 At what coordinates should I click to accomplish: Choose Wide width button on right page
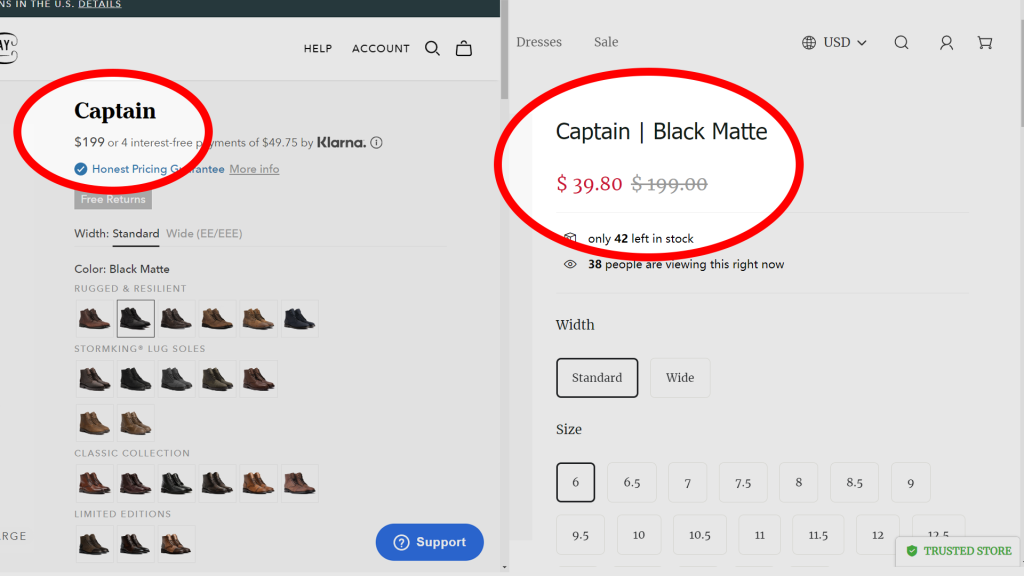[680, 377]
